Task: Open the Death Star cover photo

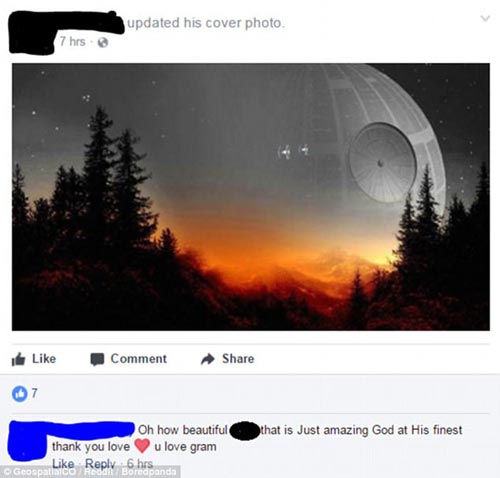Action: pyautogui.click(x=251, y=197)
